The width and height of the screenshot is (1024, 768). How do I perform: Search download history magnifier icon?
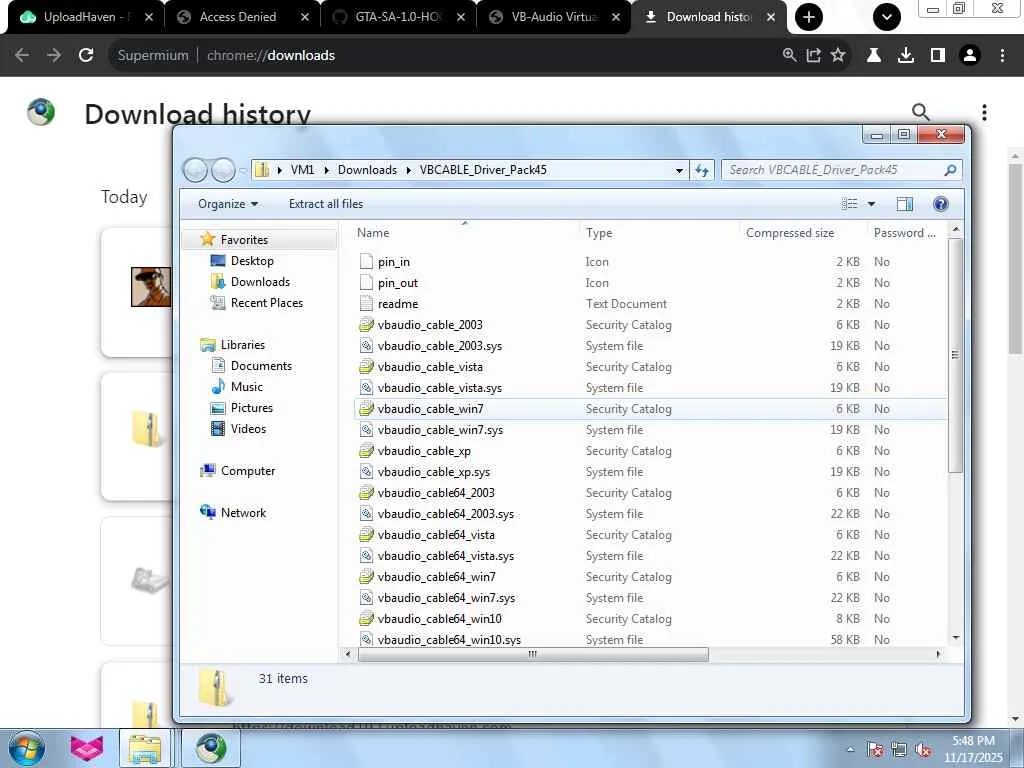click(x=921, y=112)
